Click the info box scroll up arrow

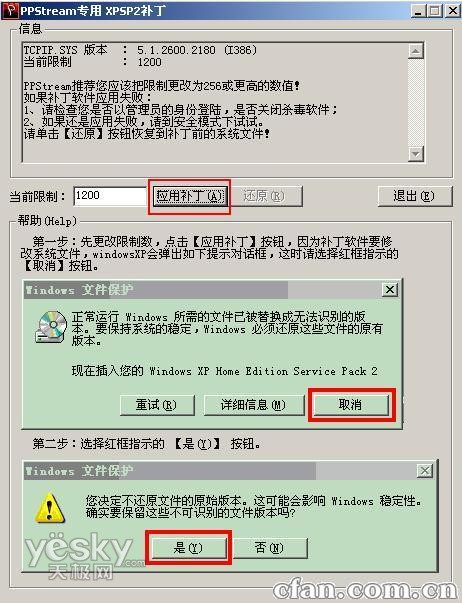click(x=416, y=51)
